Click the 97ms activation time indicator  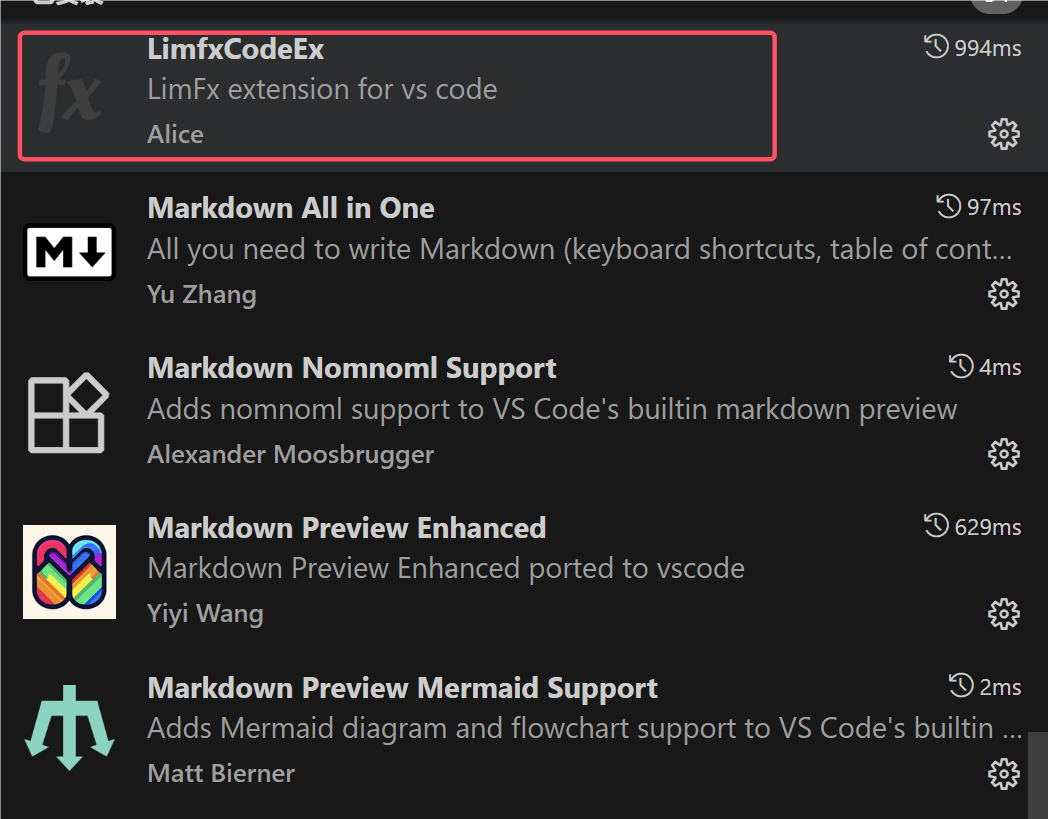(978, 207)
